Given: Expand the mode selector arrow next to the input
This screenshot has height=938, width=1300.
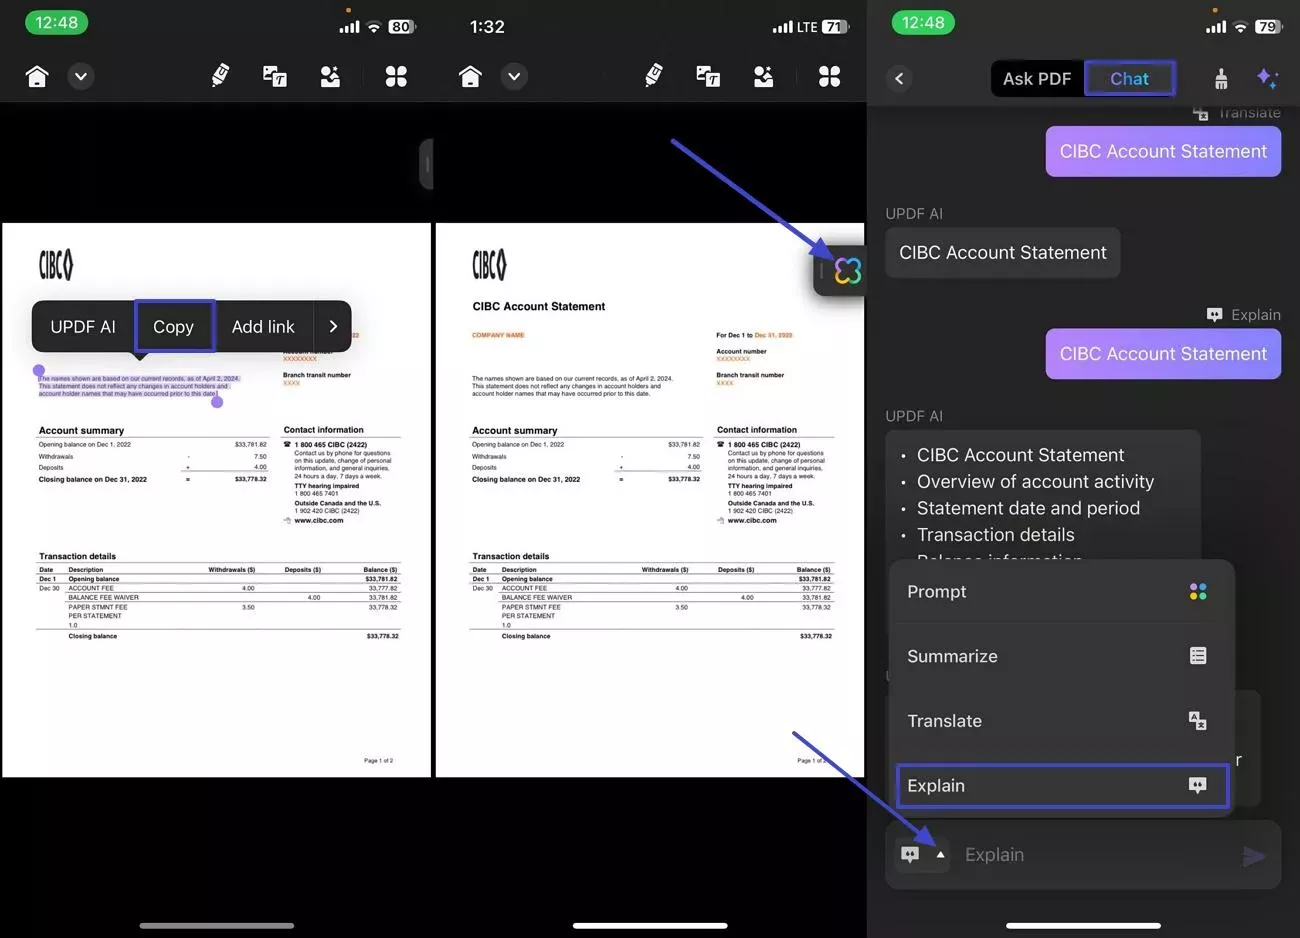Looking at the screenshot, I should (x=940, y=855).
